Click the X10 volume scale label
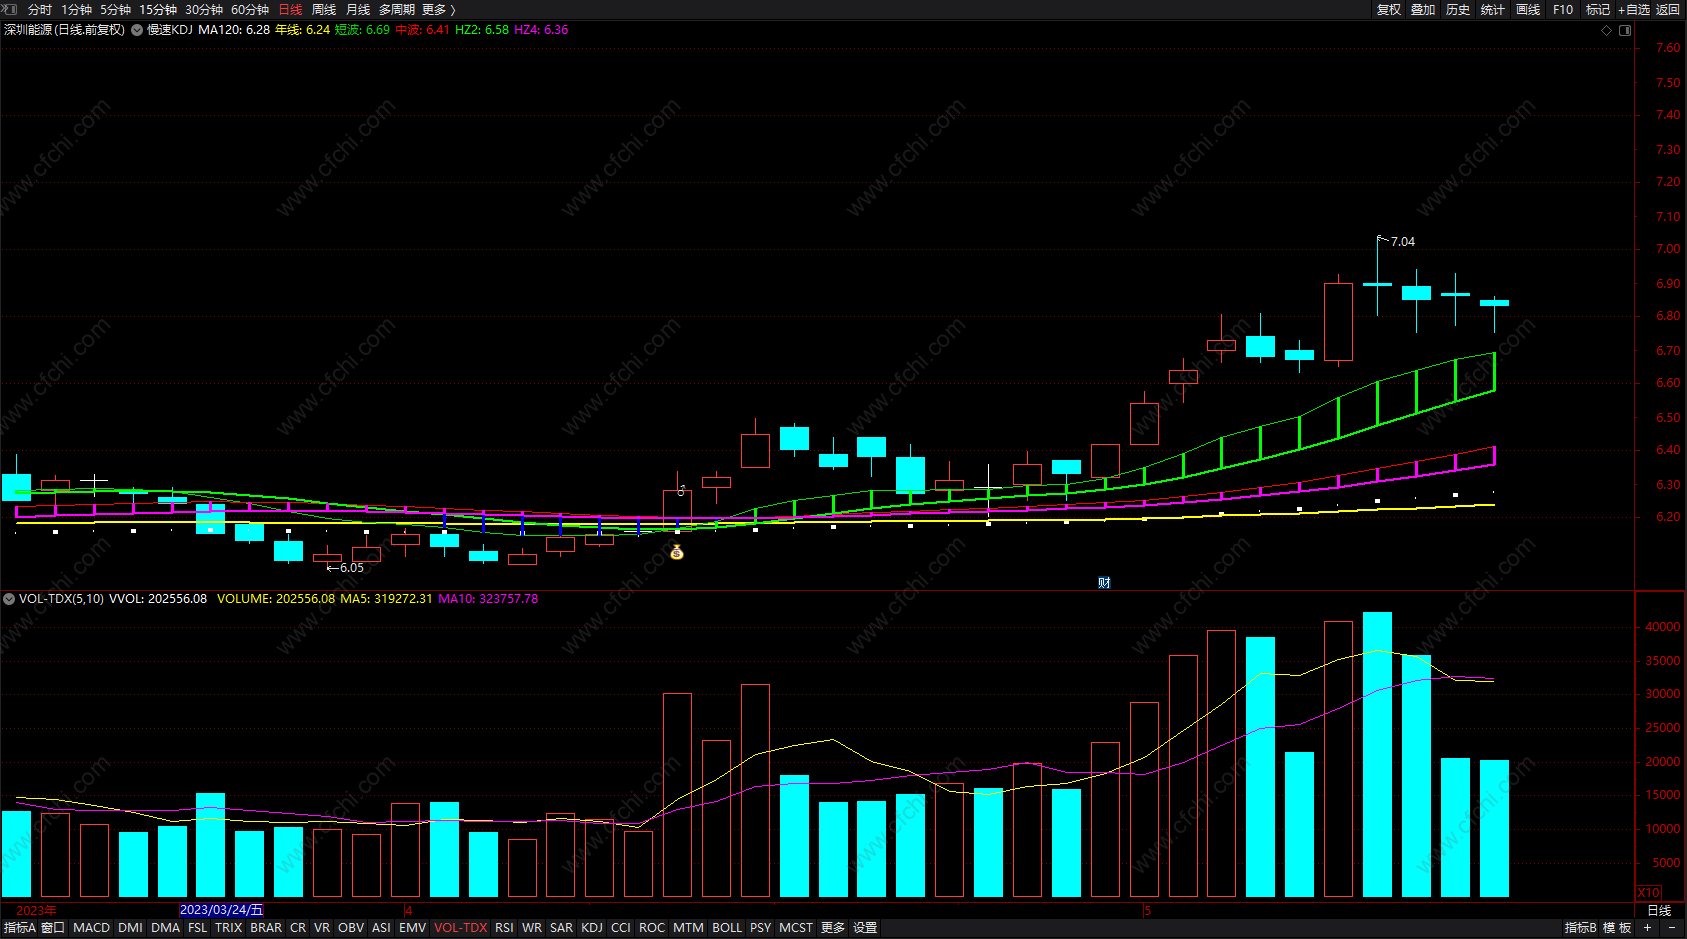Image resolution: width=1687 pixels, height=939 pixels. pos(1648,892)
